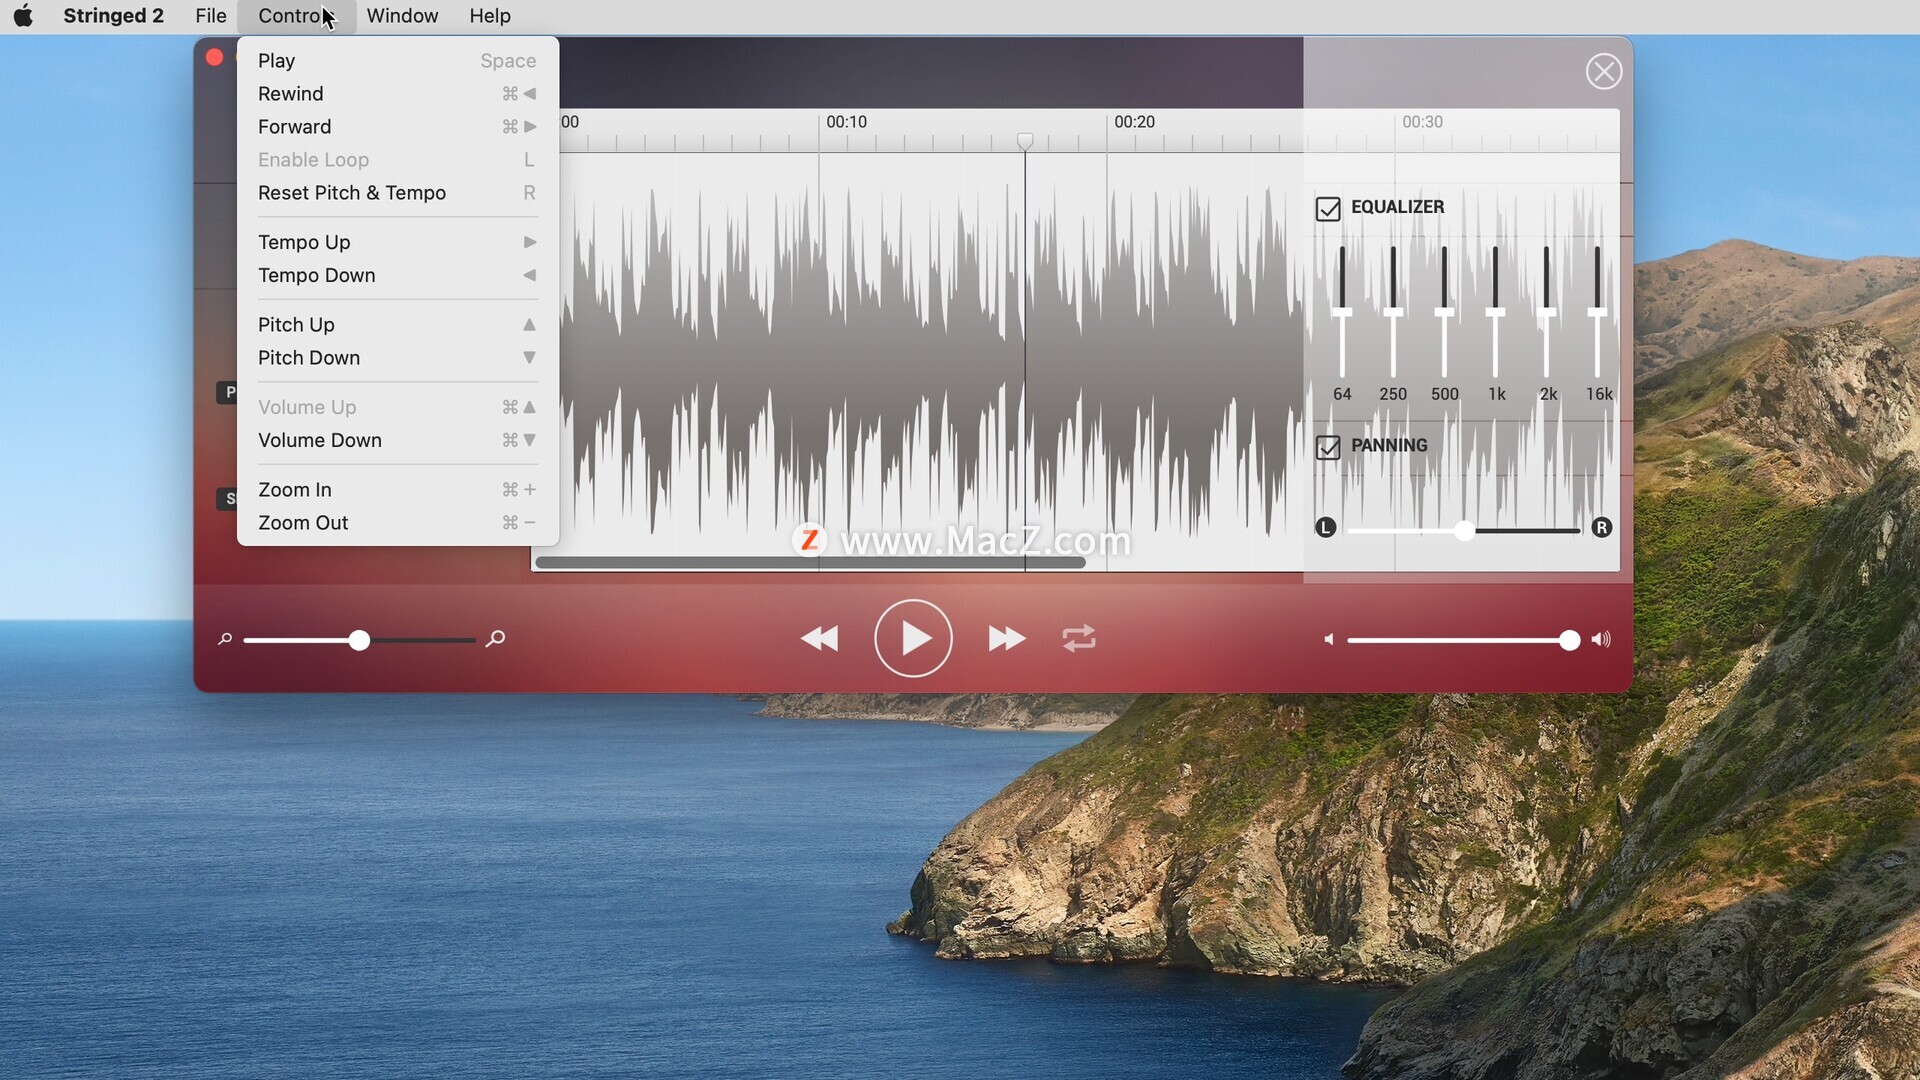
Task: Open the File menu
Action: (x=211, y=16)
